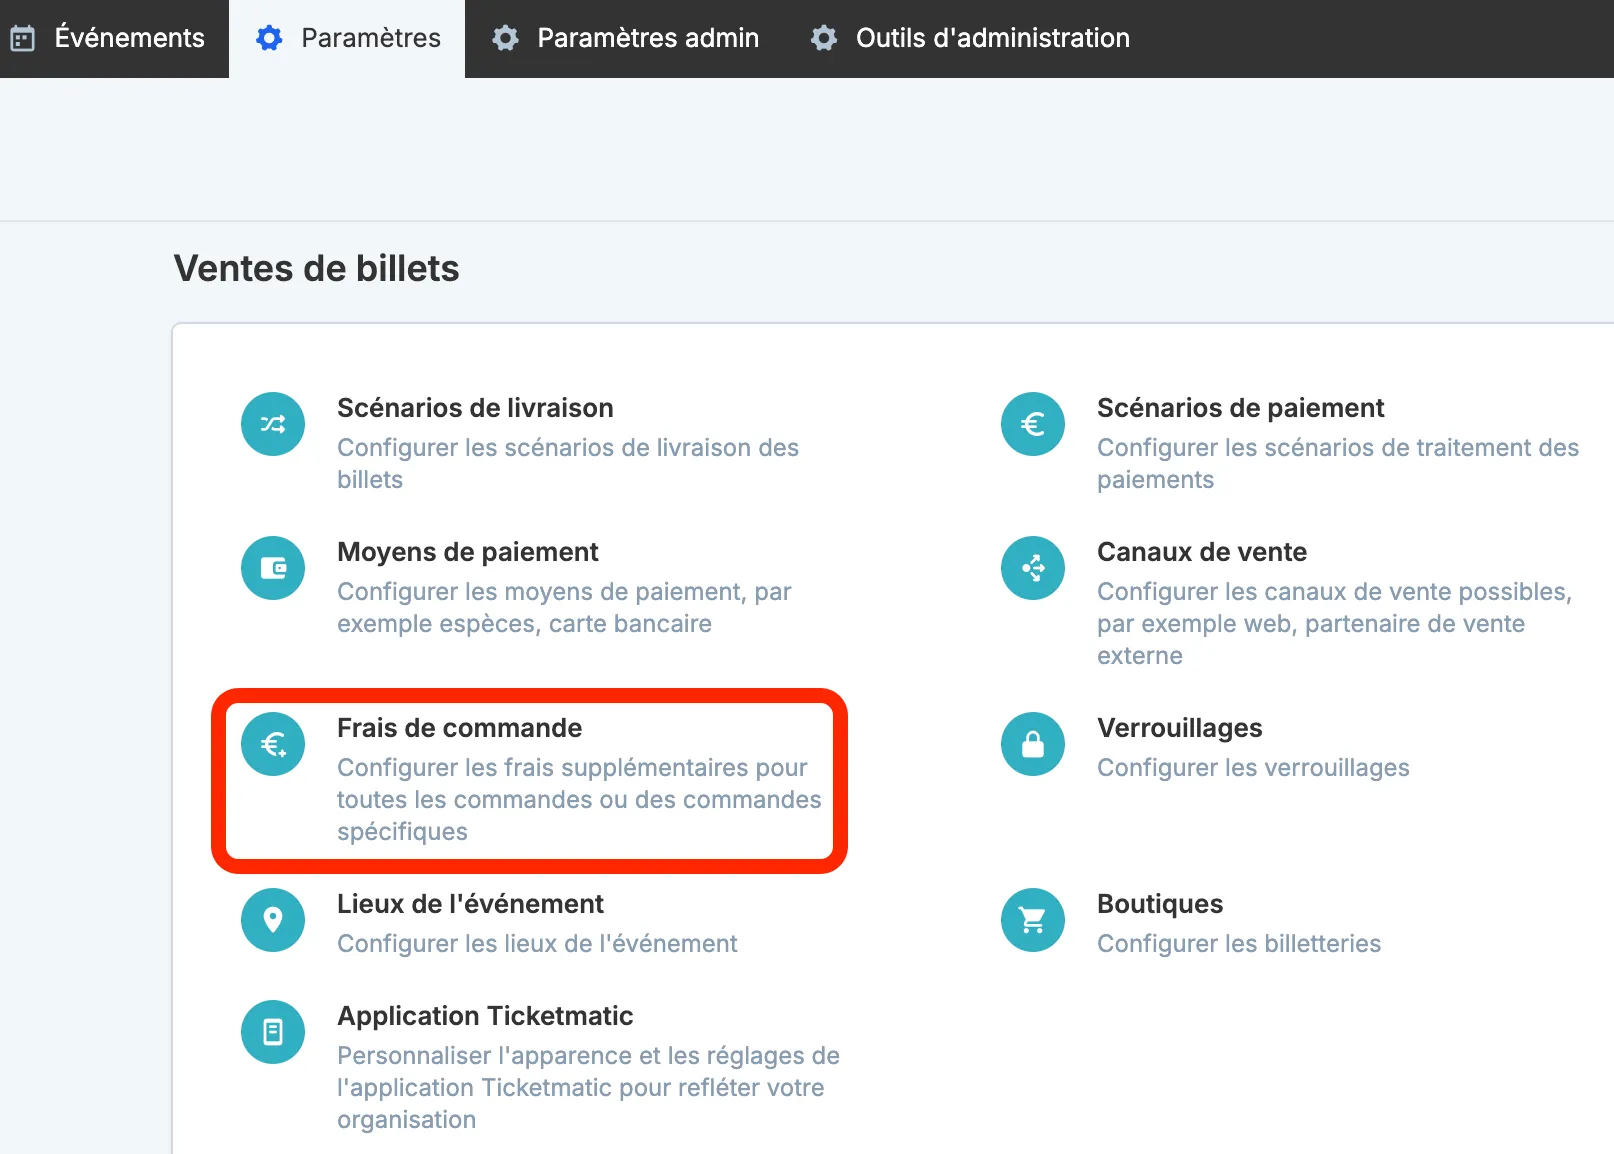
Task: Click the map pin icon for Lieux de l'événement
Action: click(273, 920)
